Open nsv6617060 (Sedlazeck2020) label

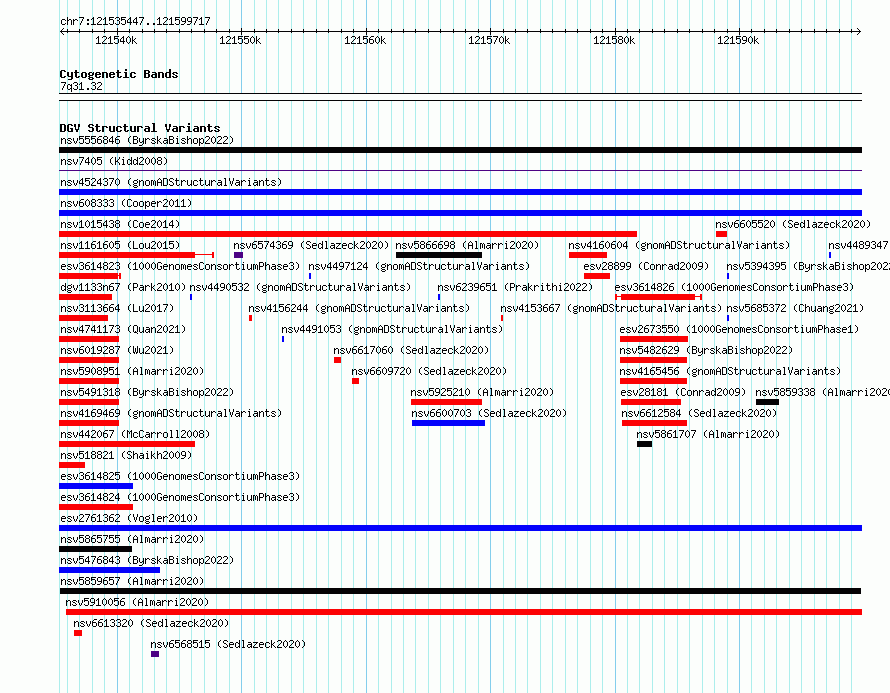411,350
